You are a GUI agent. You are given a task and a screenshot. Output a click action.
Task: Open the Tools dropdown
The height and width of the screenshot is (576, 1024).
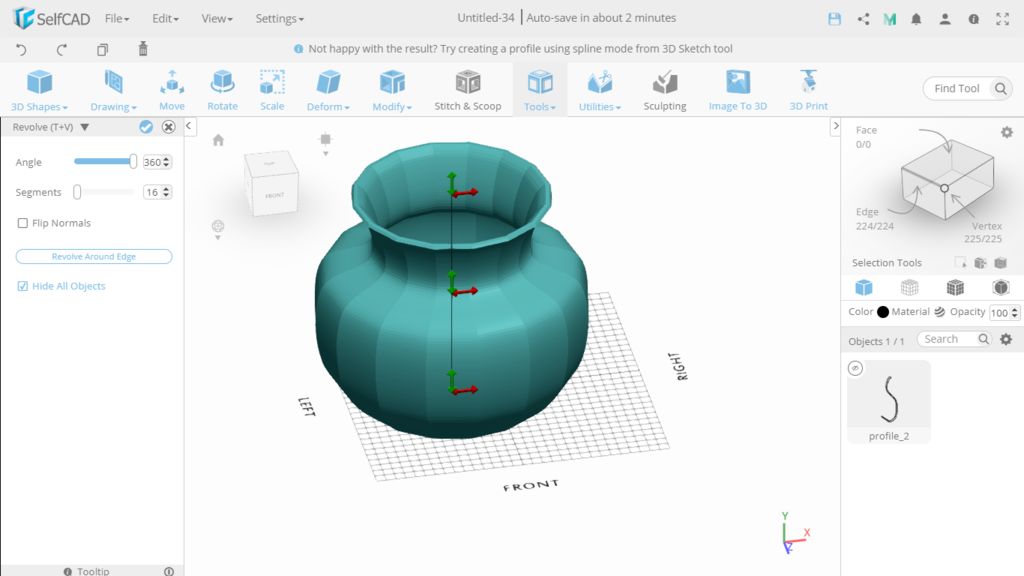pyautogui.click(x=539, y=90)
